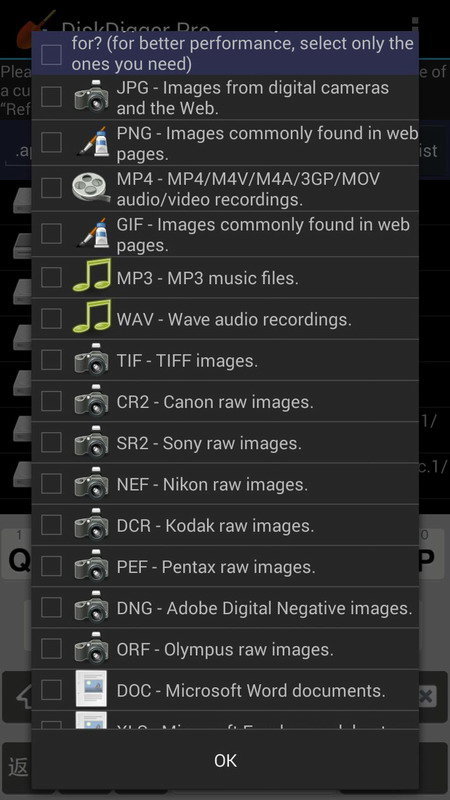
Task: Click 'MP3 - MP3 music files.' text
Action: point(208,278)
